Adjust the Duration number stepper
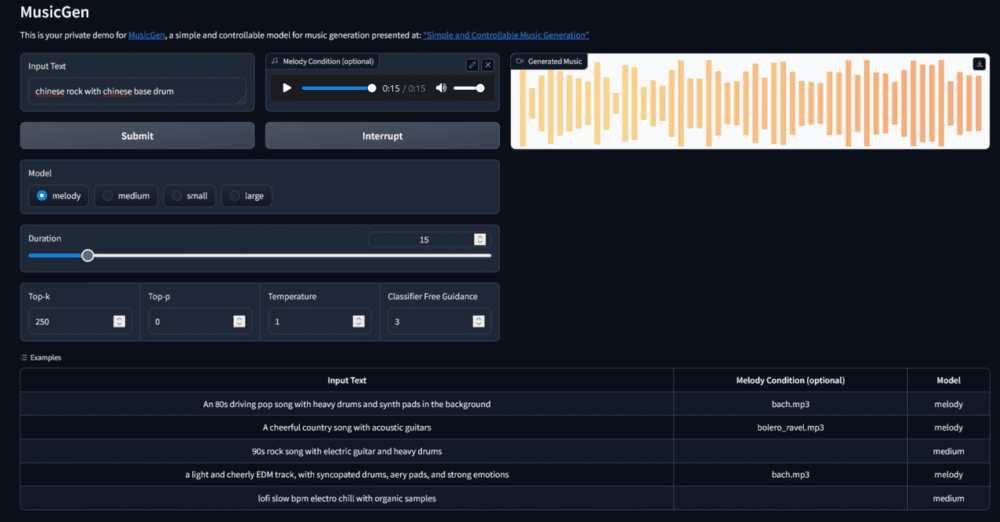Viewport: 1000px width, 522px height. pyautogui.click(x=480, y=239)
